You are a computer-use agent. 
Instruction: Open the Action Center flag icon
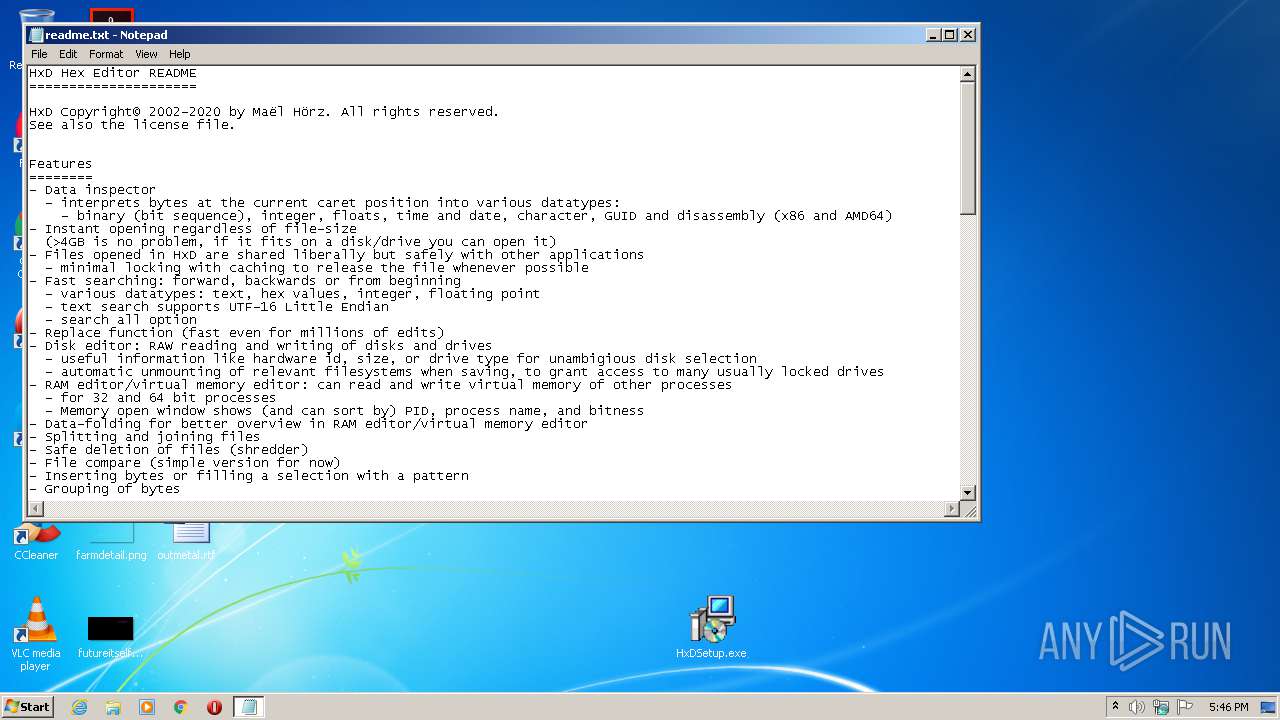tap(1185, 707)
